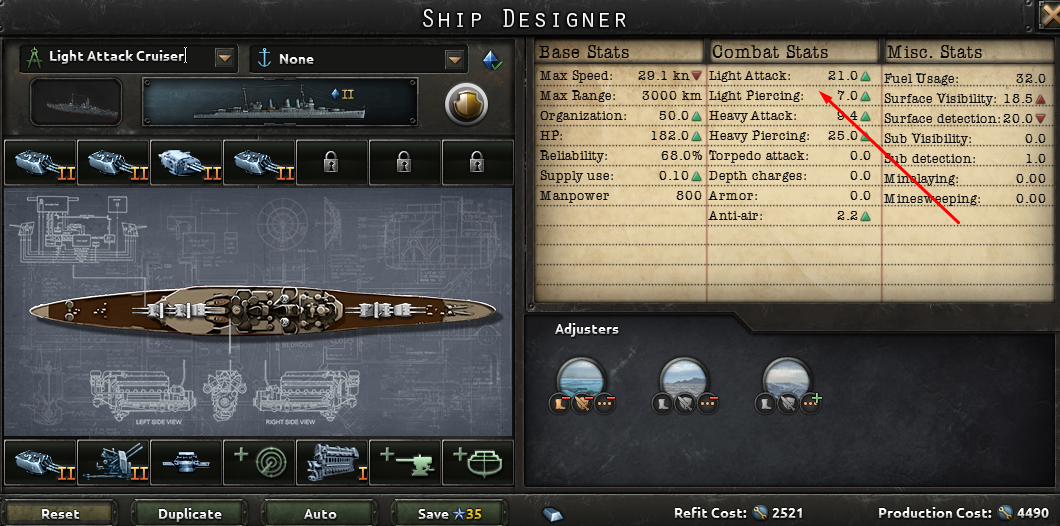The width and height of the screenshot is (1060, 526).
Task: Add a secondary battery module slot
Action: (405, 462)
